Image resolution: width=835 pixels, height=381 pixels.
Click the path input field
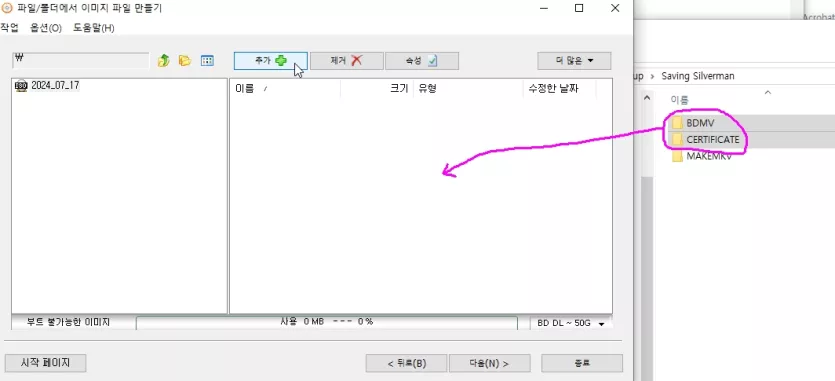80,60
